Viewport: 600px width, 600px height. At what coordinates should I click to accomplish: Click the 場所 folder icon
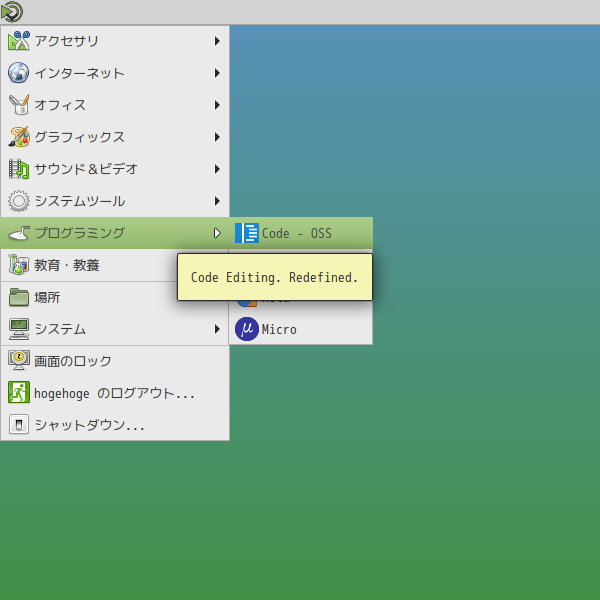pos(19,297)
